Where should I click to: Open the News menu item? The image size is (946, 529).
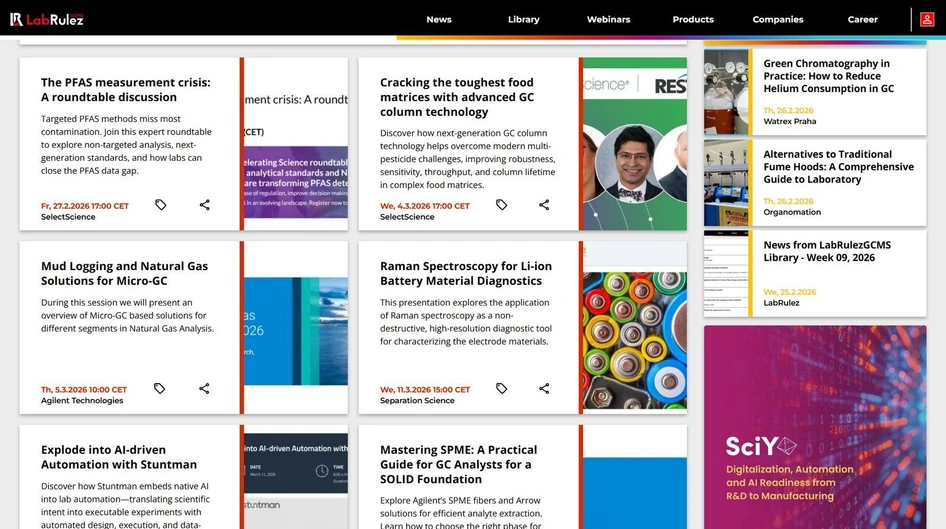438,19
